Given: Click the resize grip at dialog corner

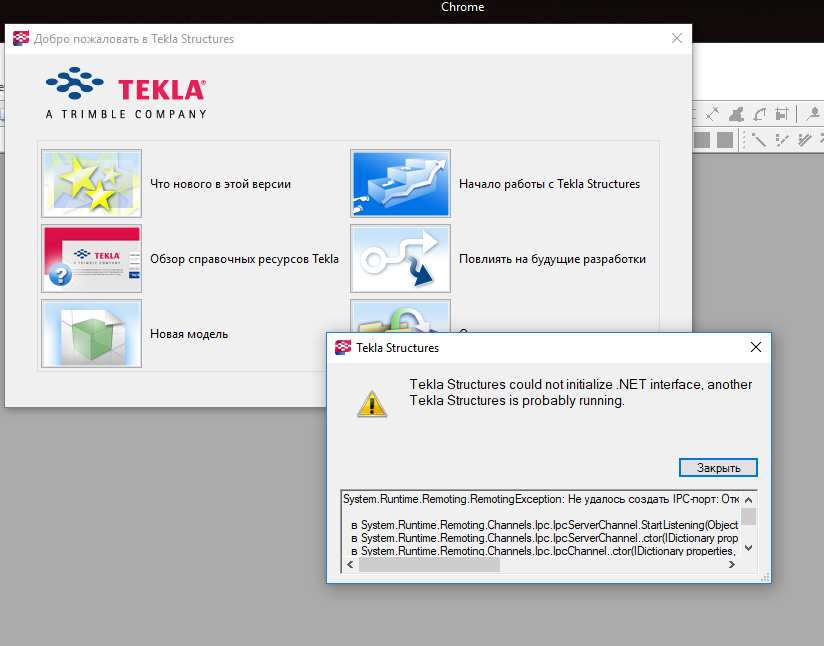Looking at the screenshot, I should point(766,578).
